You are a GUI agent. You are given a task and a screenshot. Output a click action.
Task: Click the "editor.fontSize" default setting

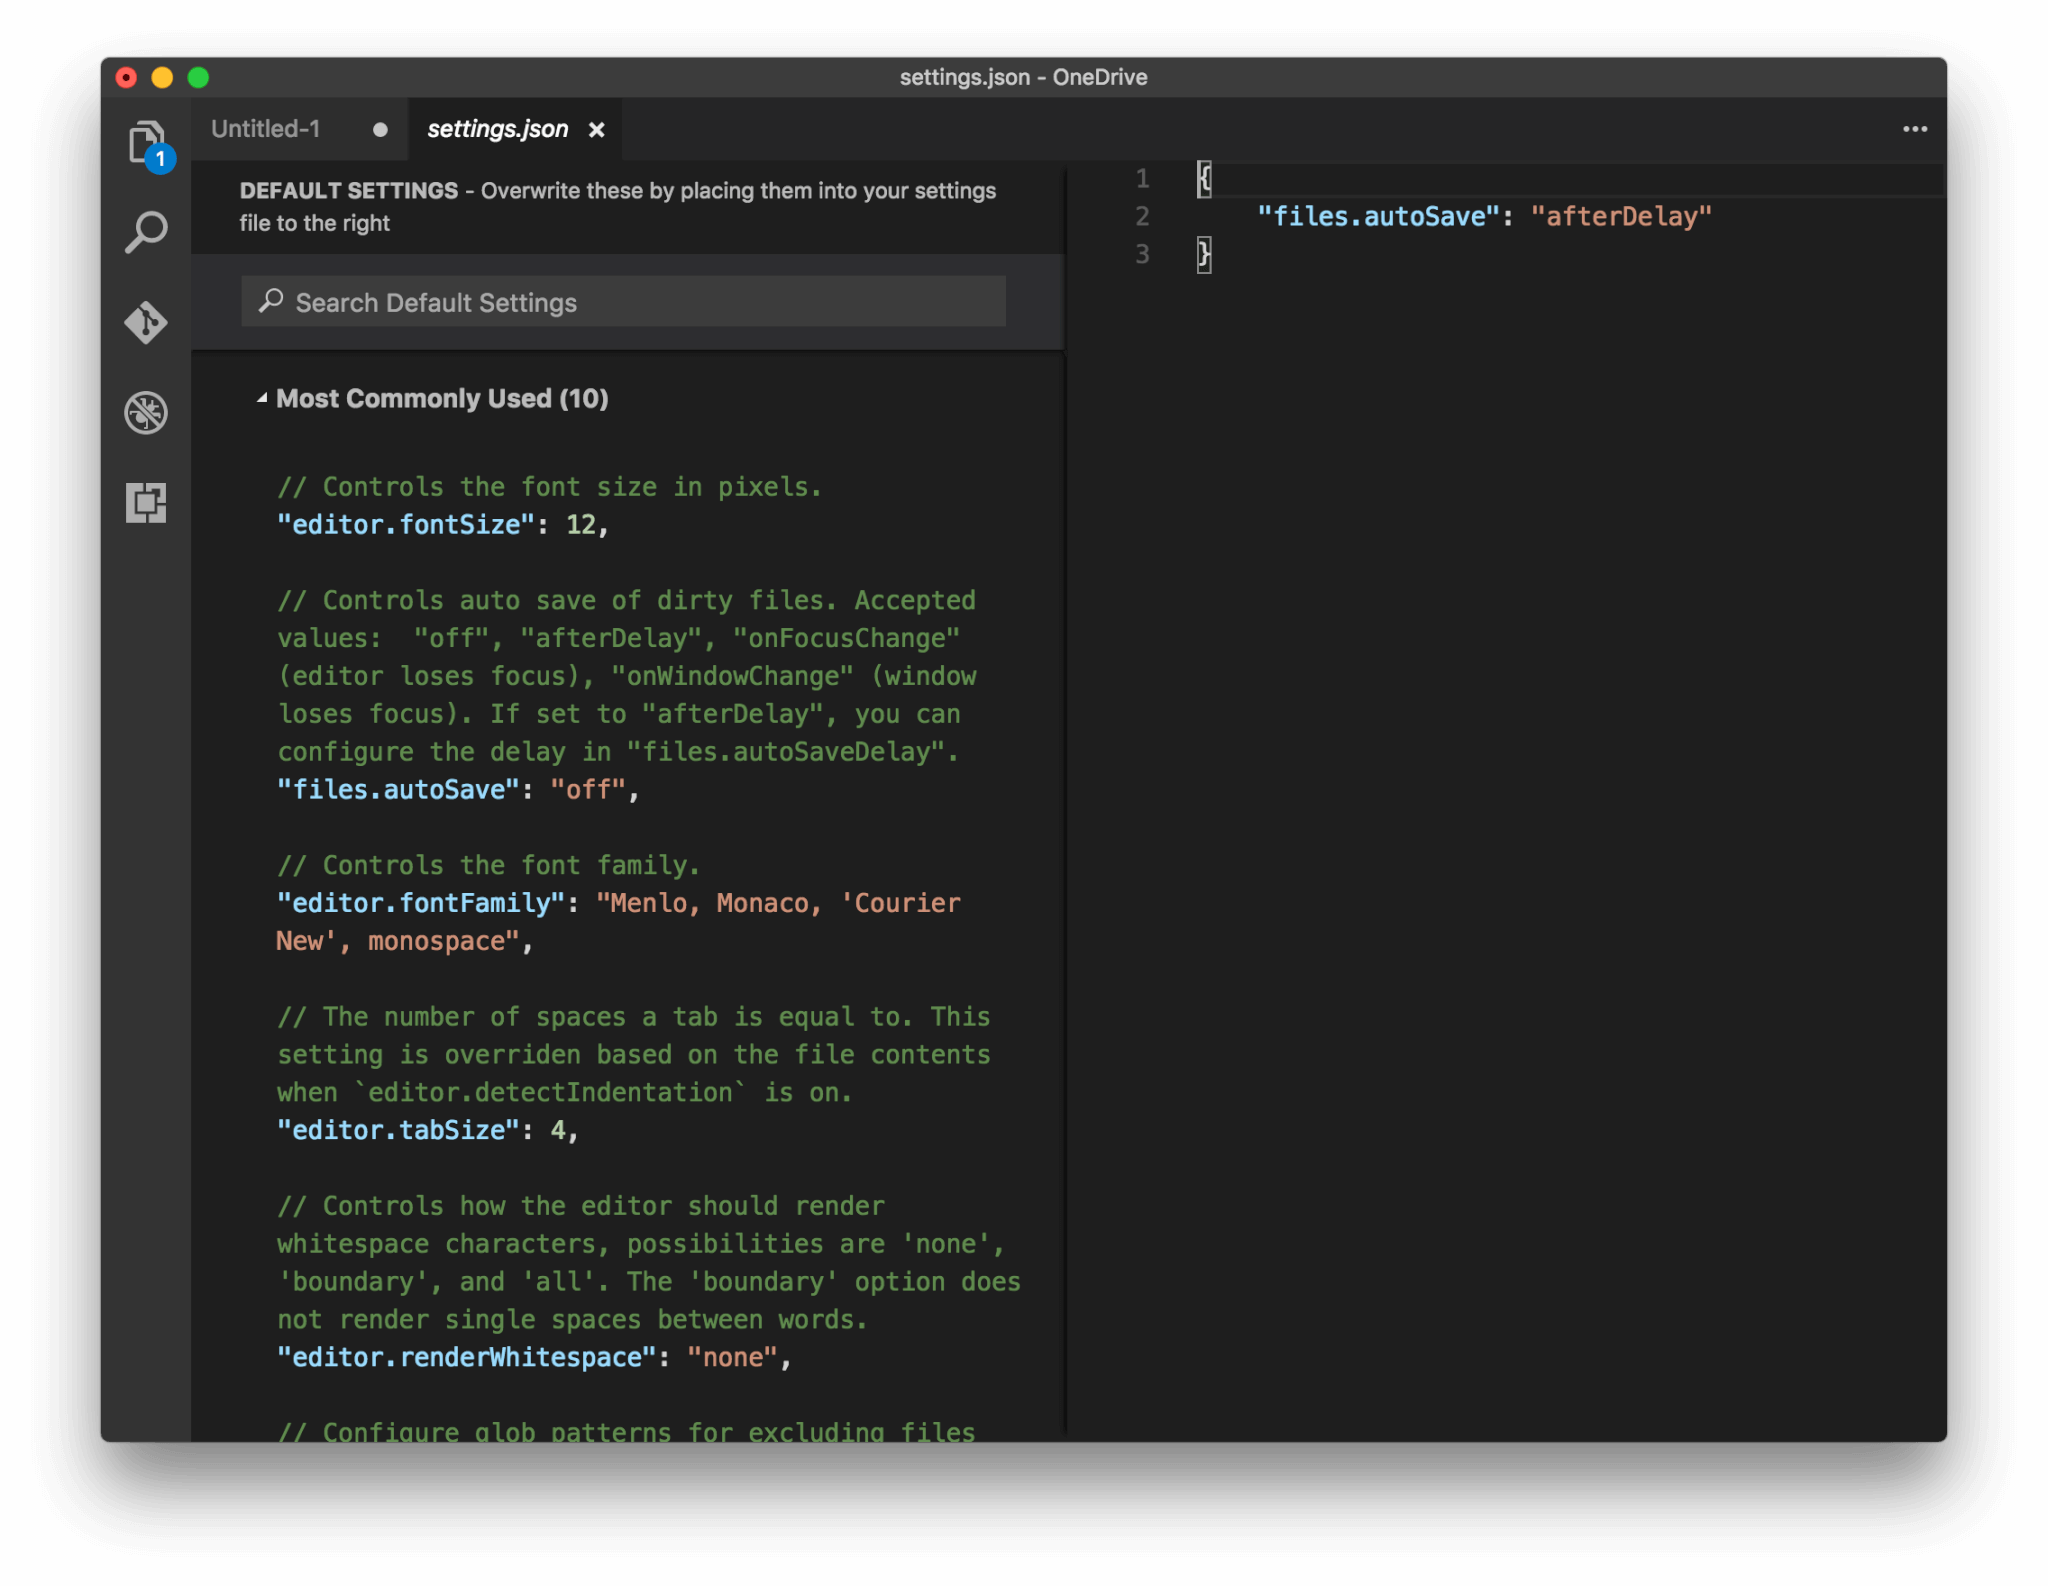point(442,525)
